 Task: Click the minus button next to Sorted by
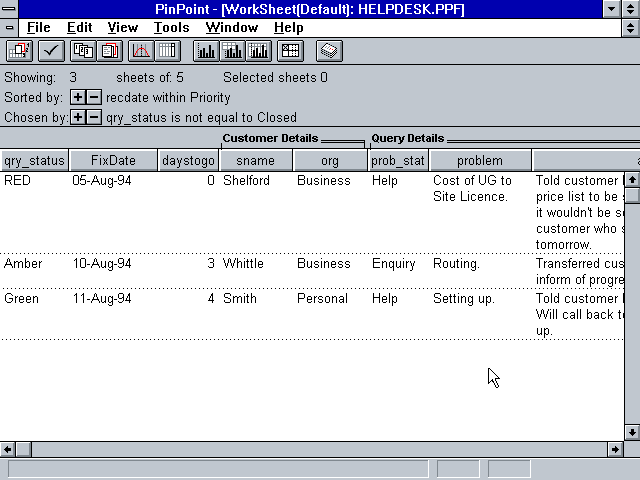[x=93, y=98]
